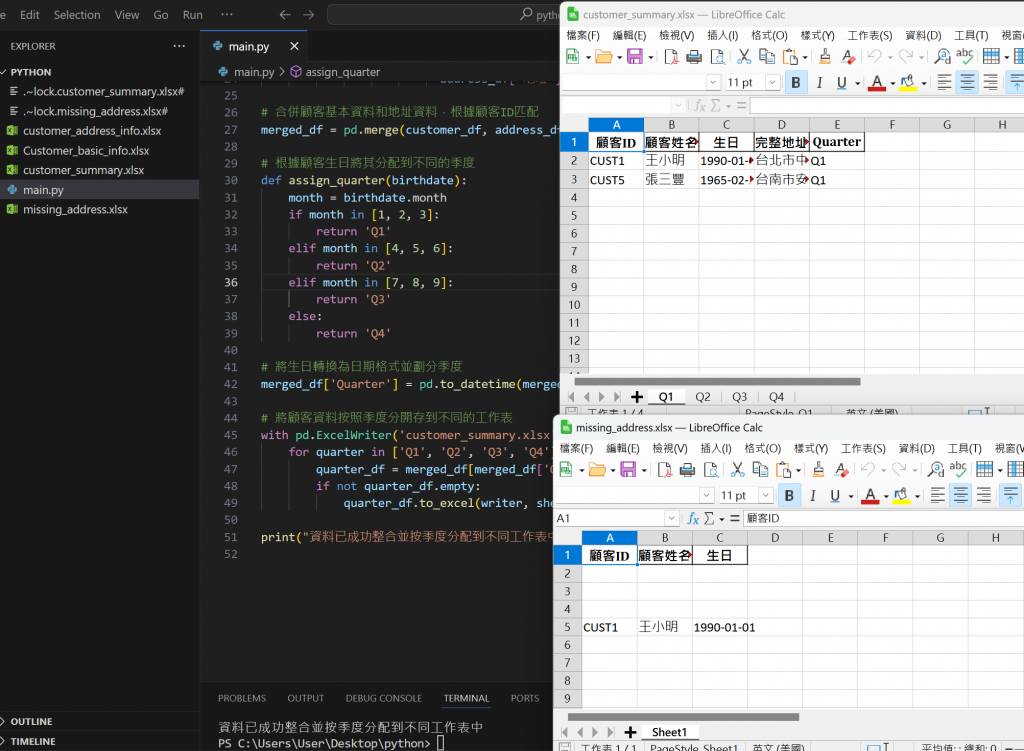Expand the OUTLINE section in Explorer
1024x751 pixels.
pyautogui.click(x=31, y=721)
